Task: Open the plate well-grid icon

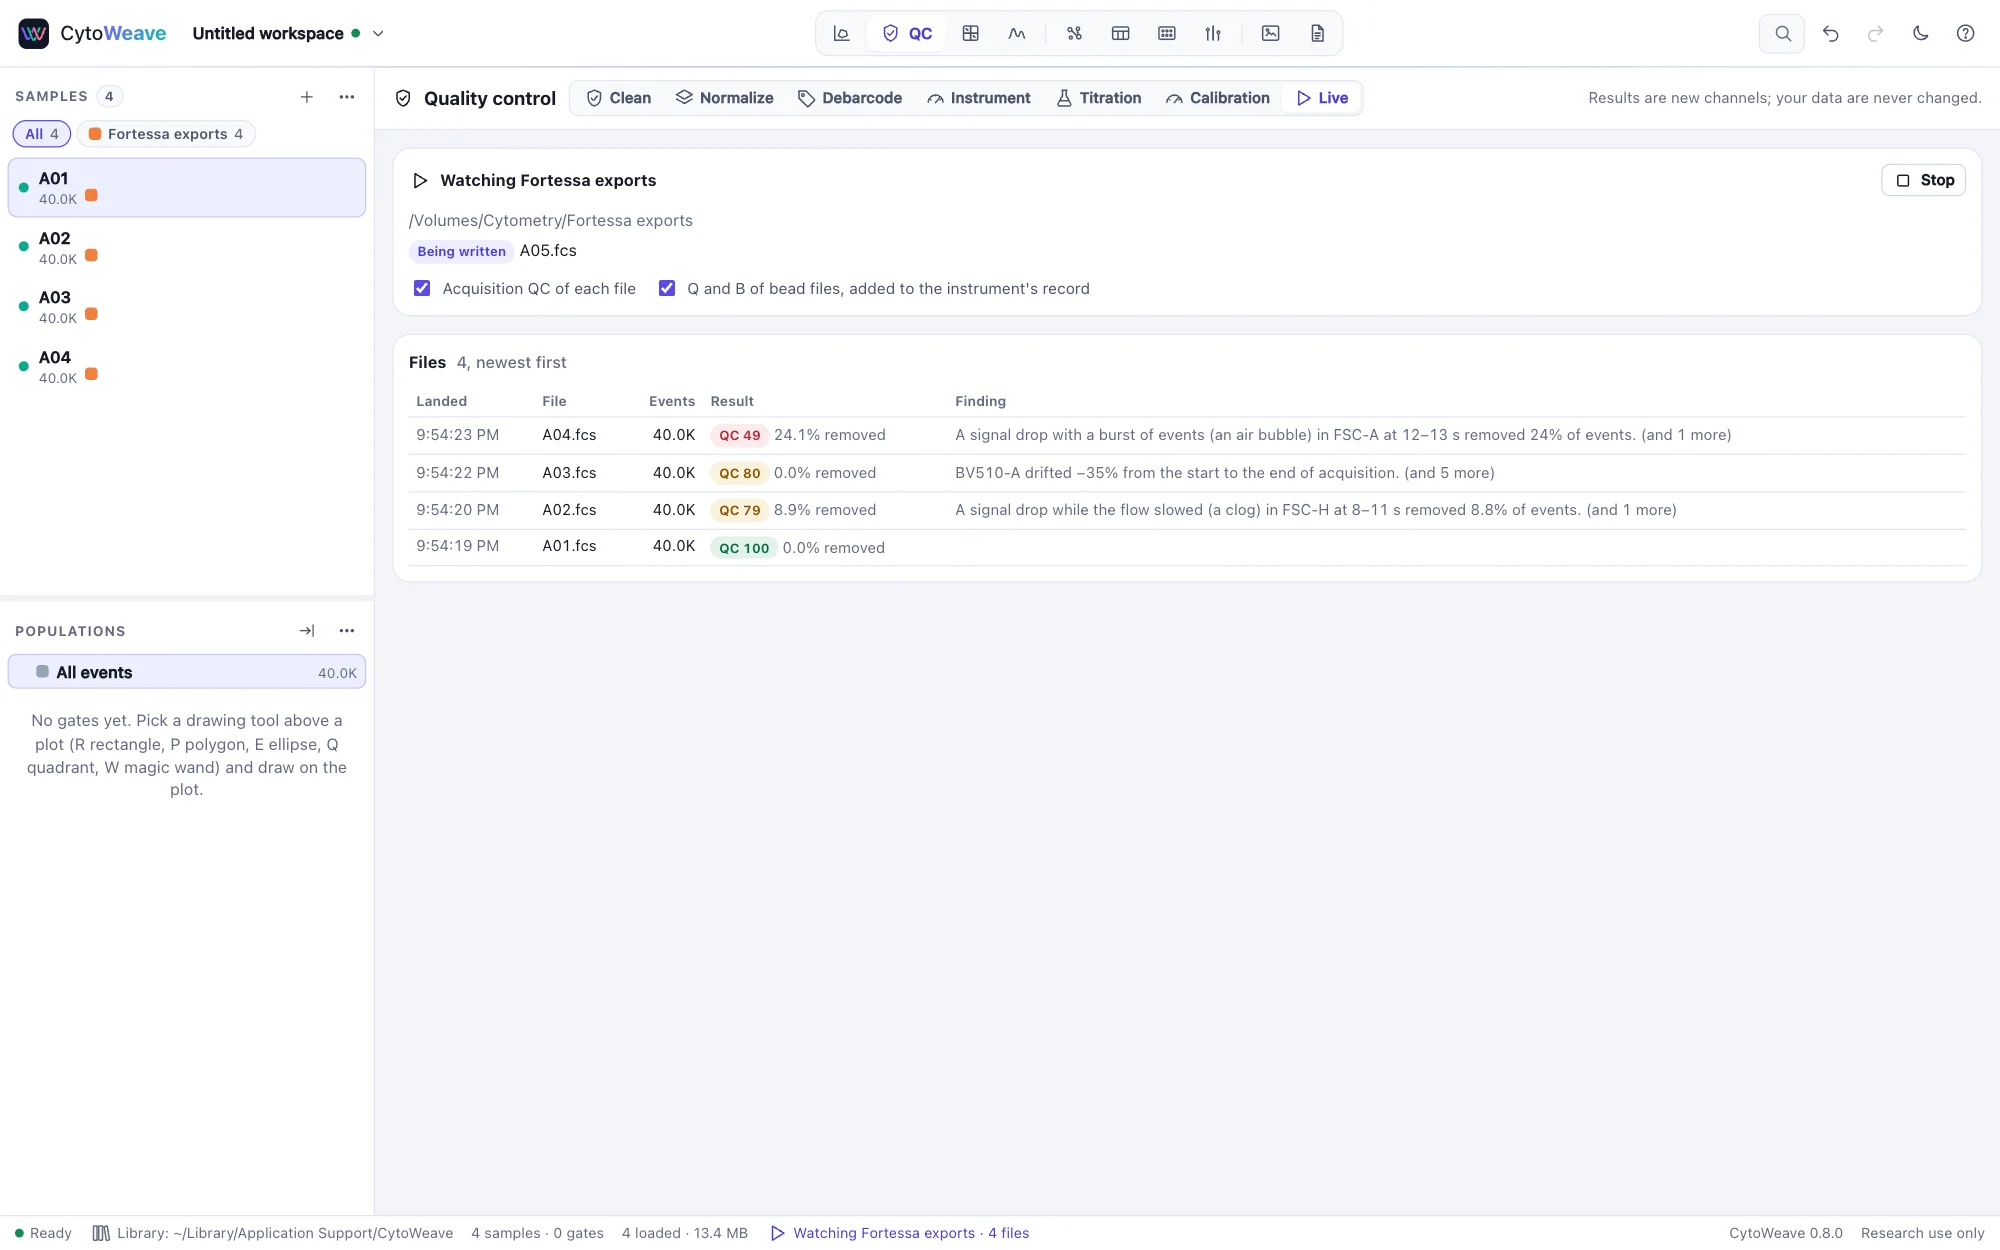Action: point(1166,33)
